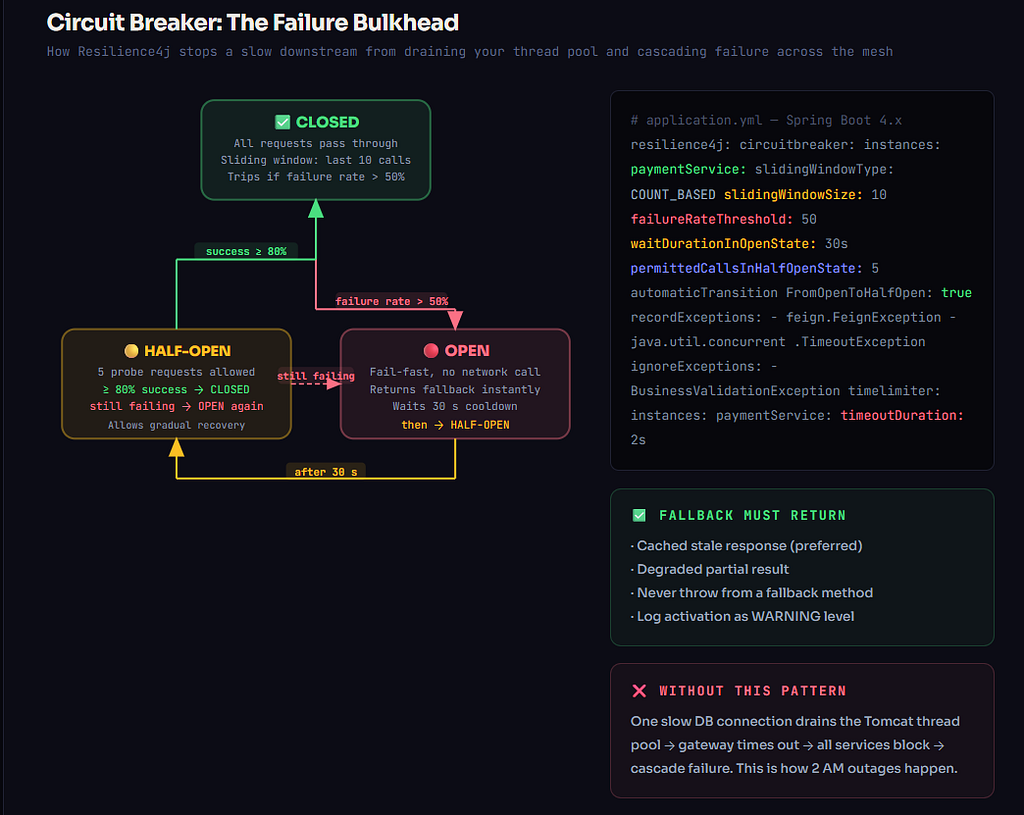The image size is (1024, 815).
Task: Click 'All requests pass through' line
Action: [315, 143]
